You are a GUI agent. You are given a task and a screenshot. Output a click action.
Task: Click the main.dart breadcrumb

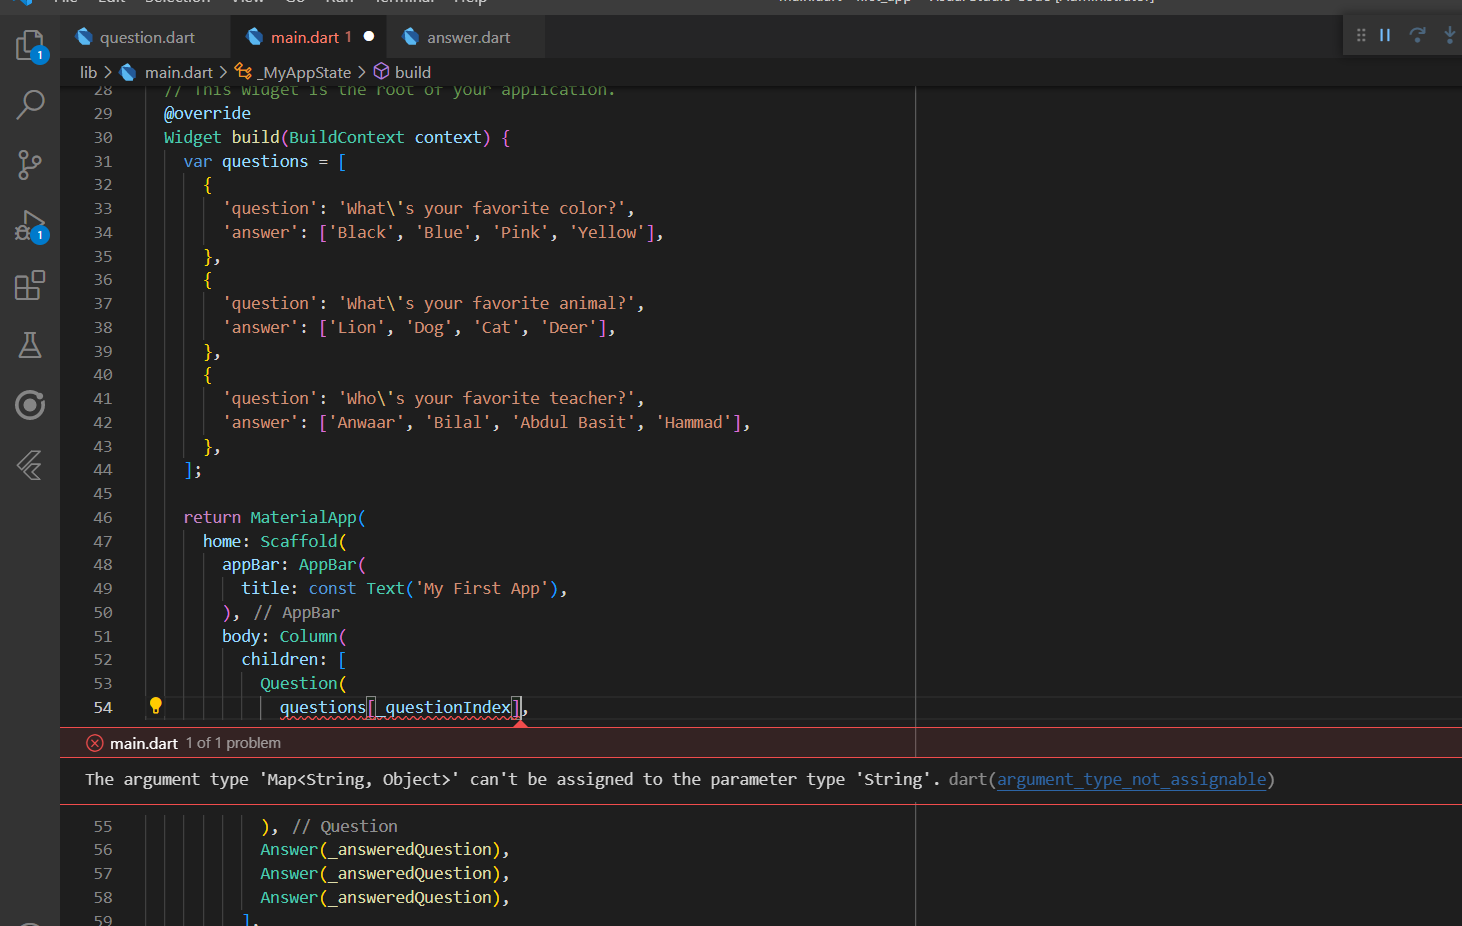178,72
